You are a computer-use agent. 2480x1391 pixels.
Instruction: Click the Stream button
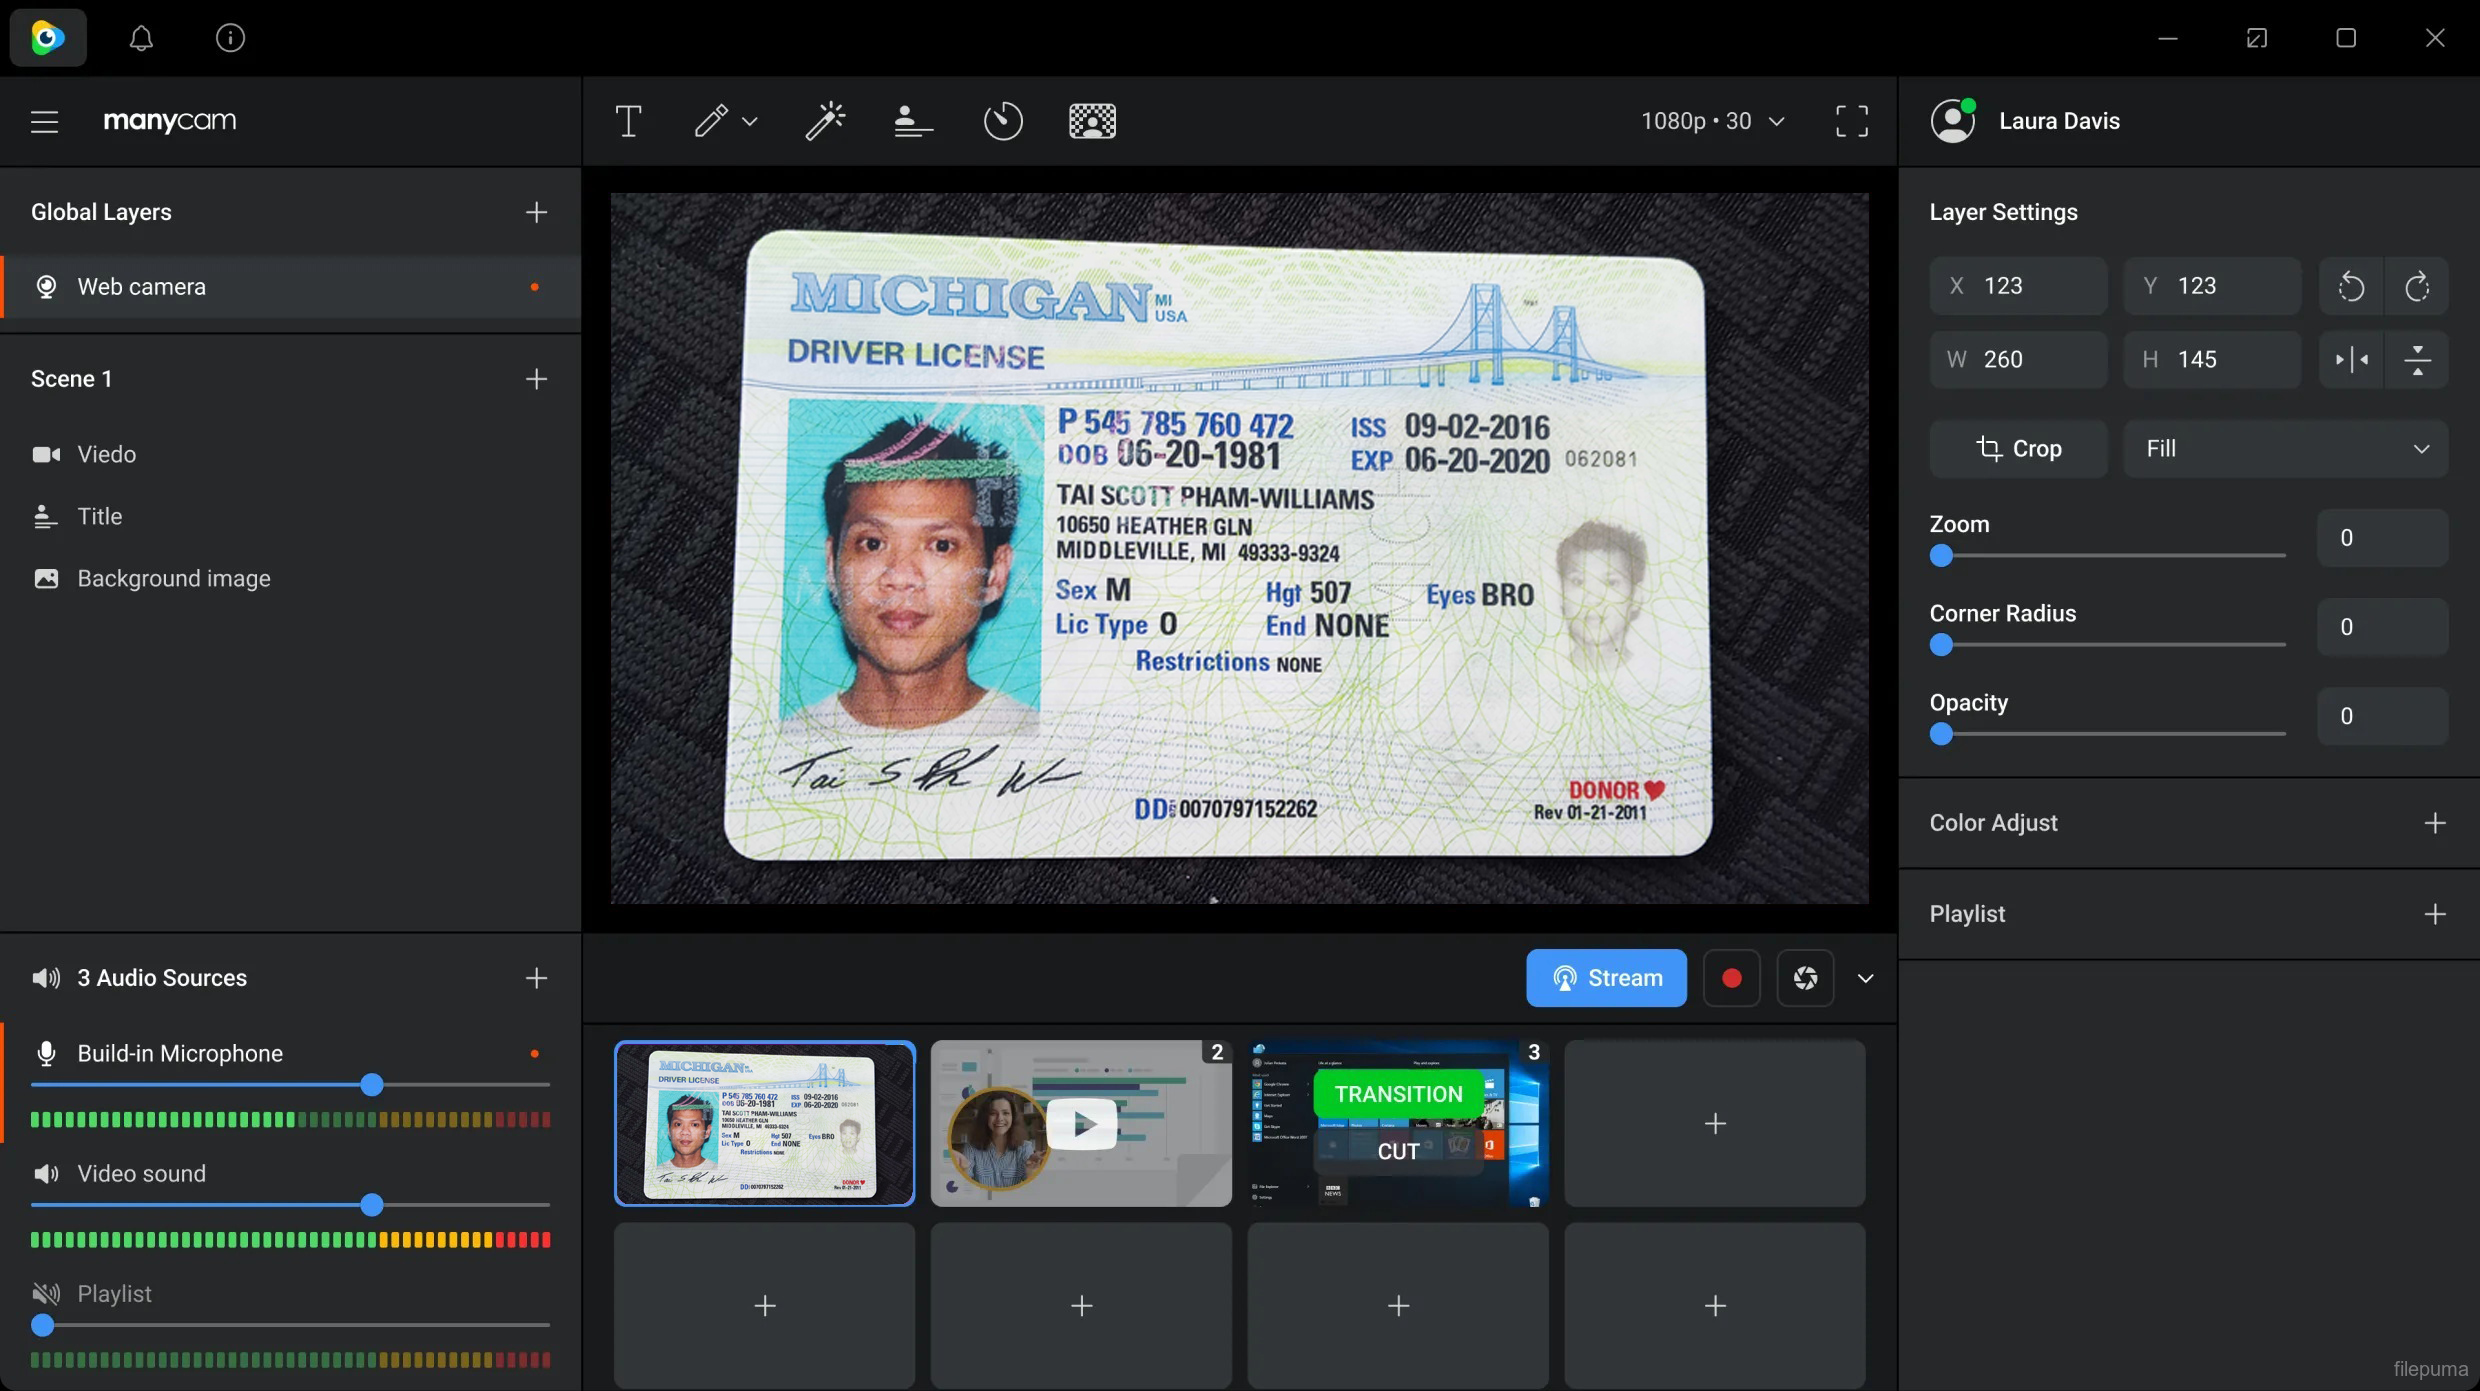point(1606,978)
